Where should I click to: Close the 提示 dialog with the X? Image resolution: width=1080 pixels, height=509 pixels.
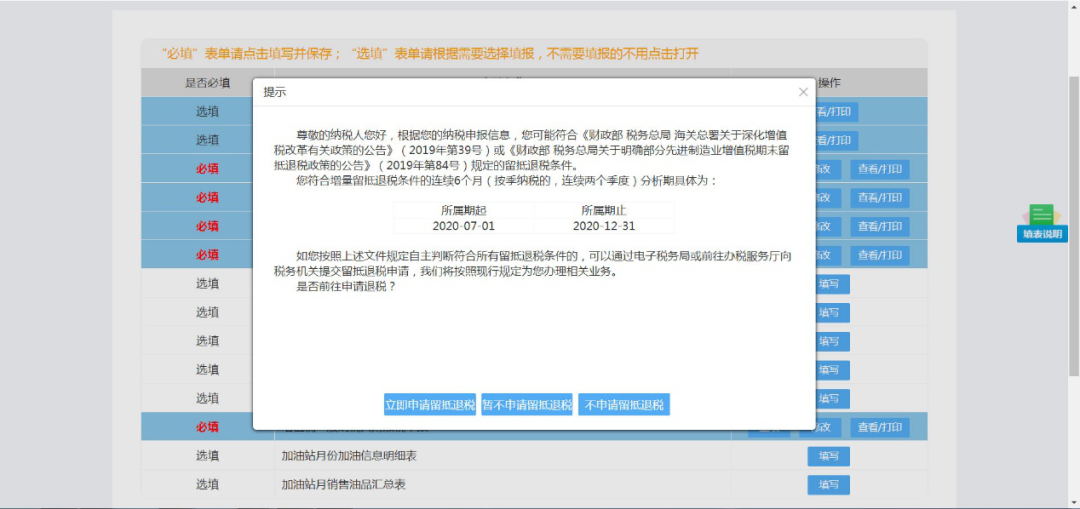coord(803,92)
